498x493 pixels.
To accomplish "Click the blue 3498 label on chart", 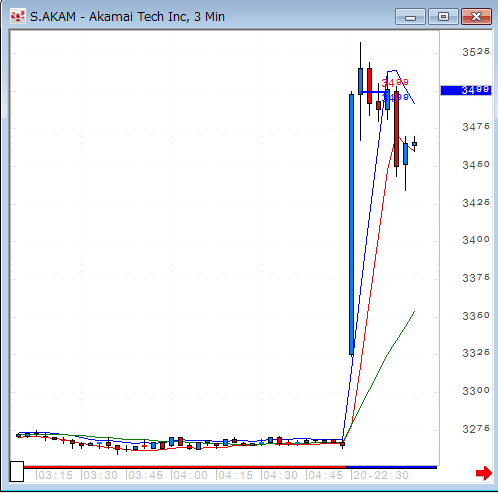I will [395, 97].
